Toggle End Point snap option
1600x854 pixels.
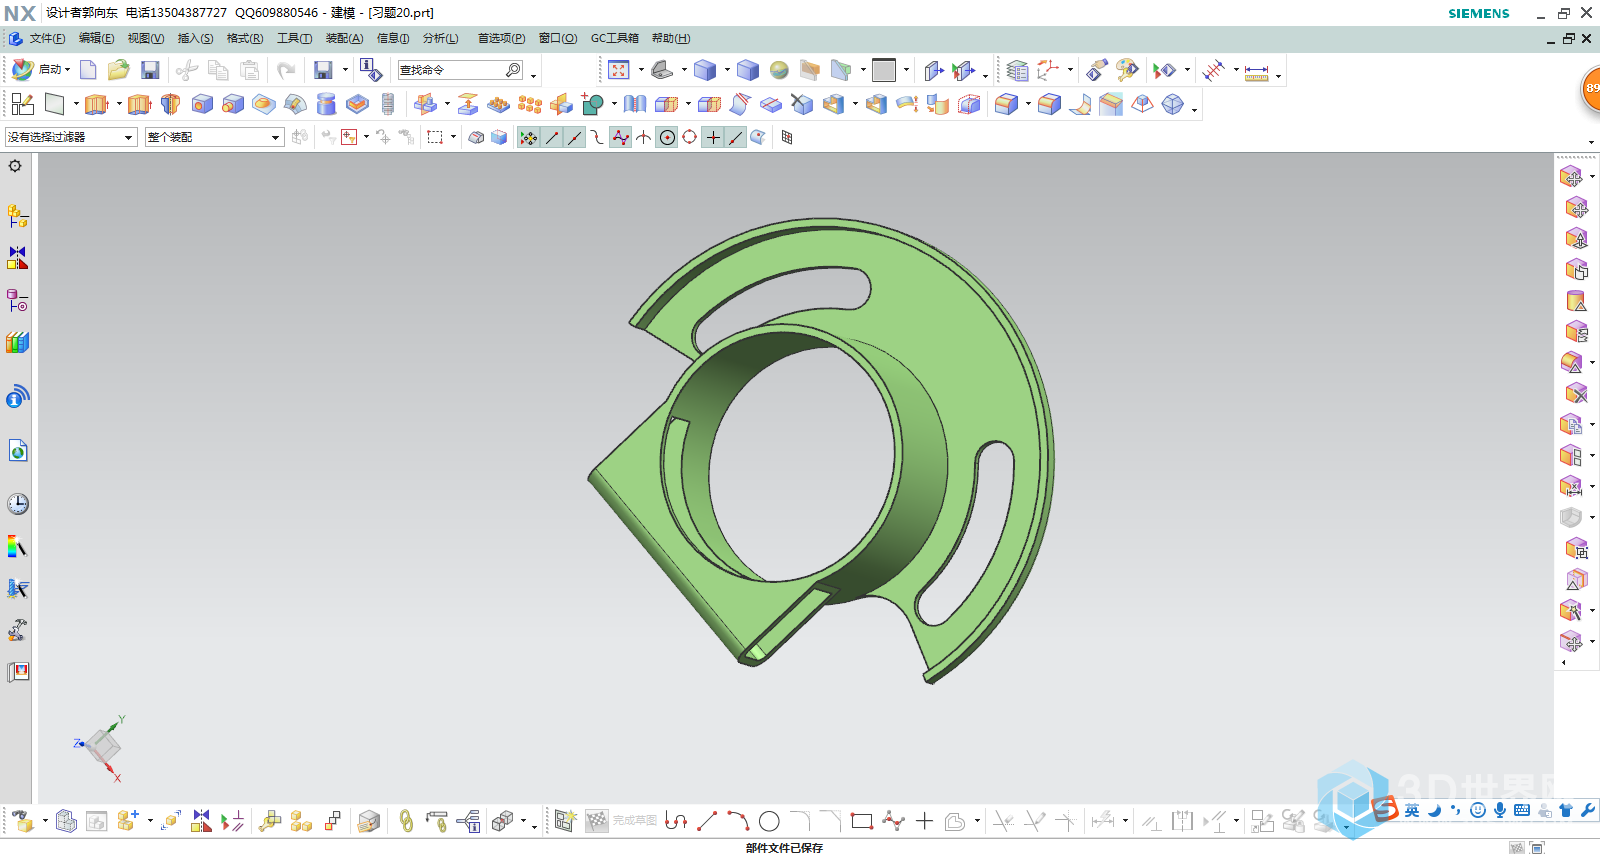[x=552, y=138]
